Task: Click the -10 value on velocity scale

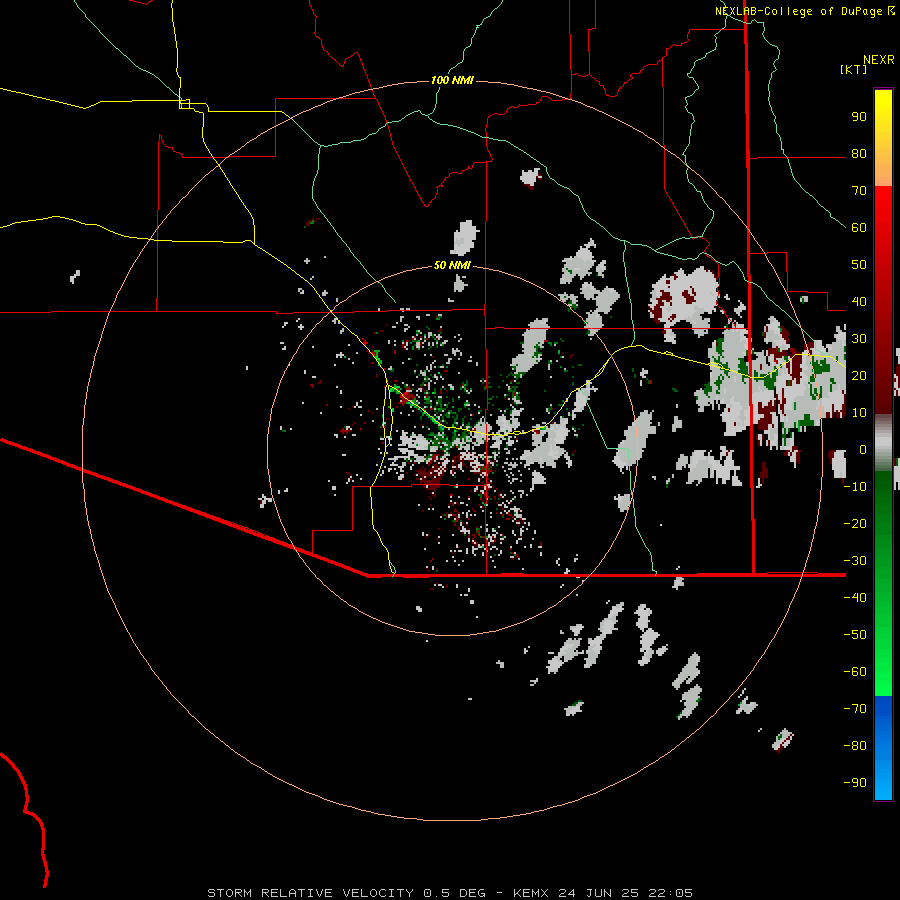Action: pos(855,487)
